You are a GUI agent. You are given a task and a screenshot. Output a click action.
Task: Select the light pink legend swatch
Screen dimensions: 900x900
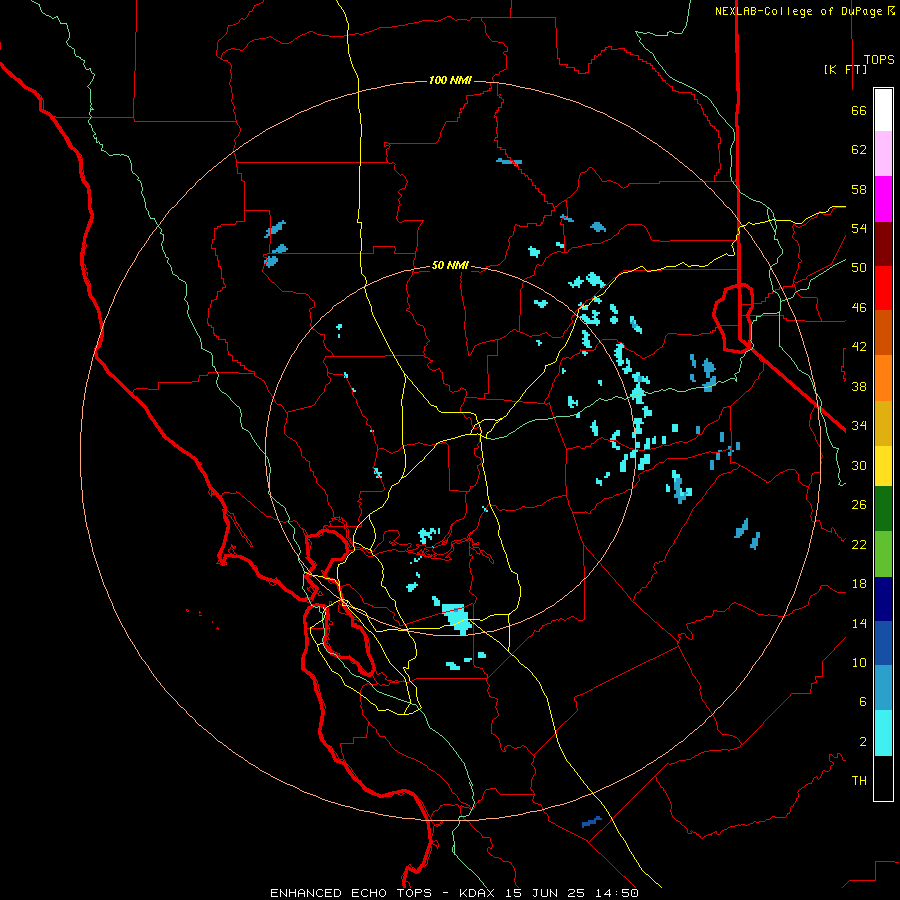883,153
